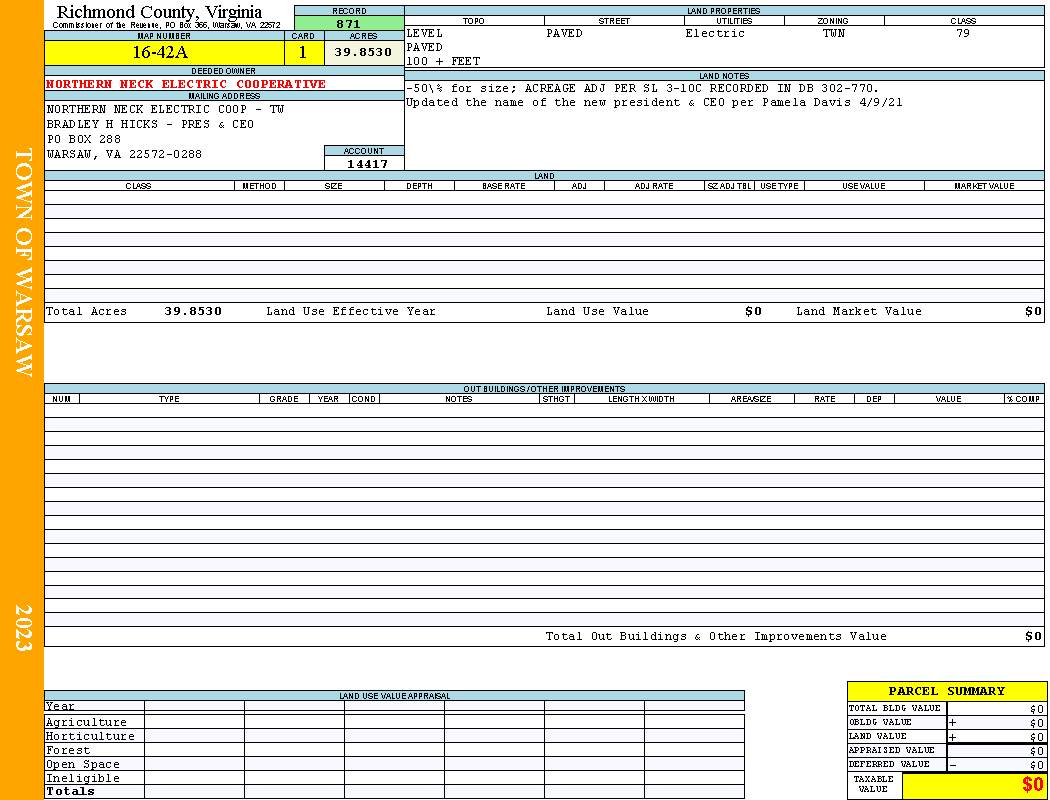Click the USE VALUE column header
1050x800 pixels.
863,186
